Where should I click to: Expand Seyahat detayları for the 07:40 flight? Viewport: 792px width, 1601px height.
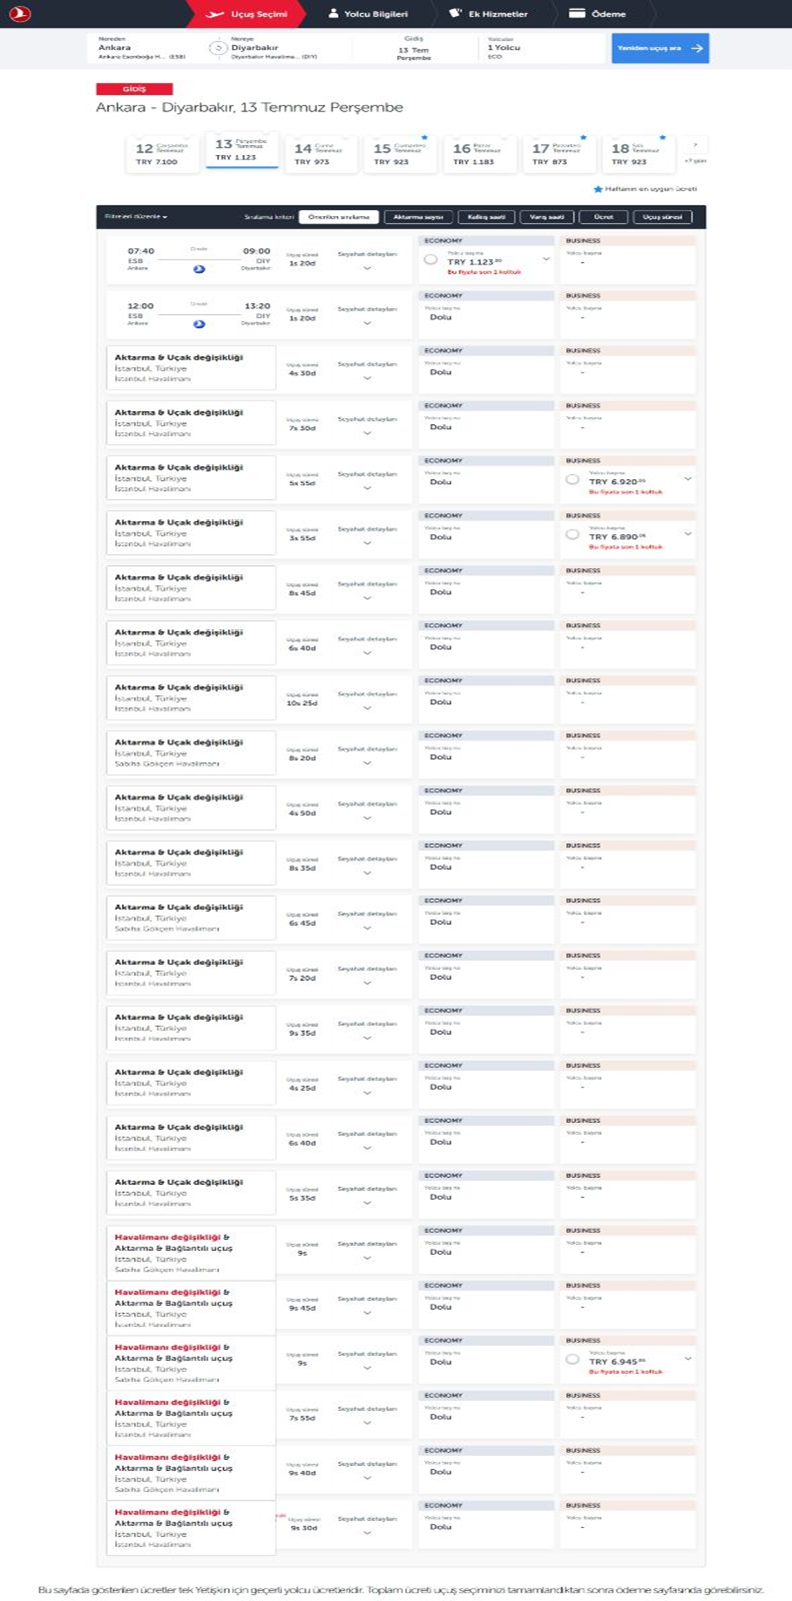367,268
